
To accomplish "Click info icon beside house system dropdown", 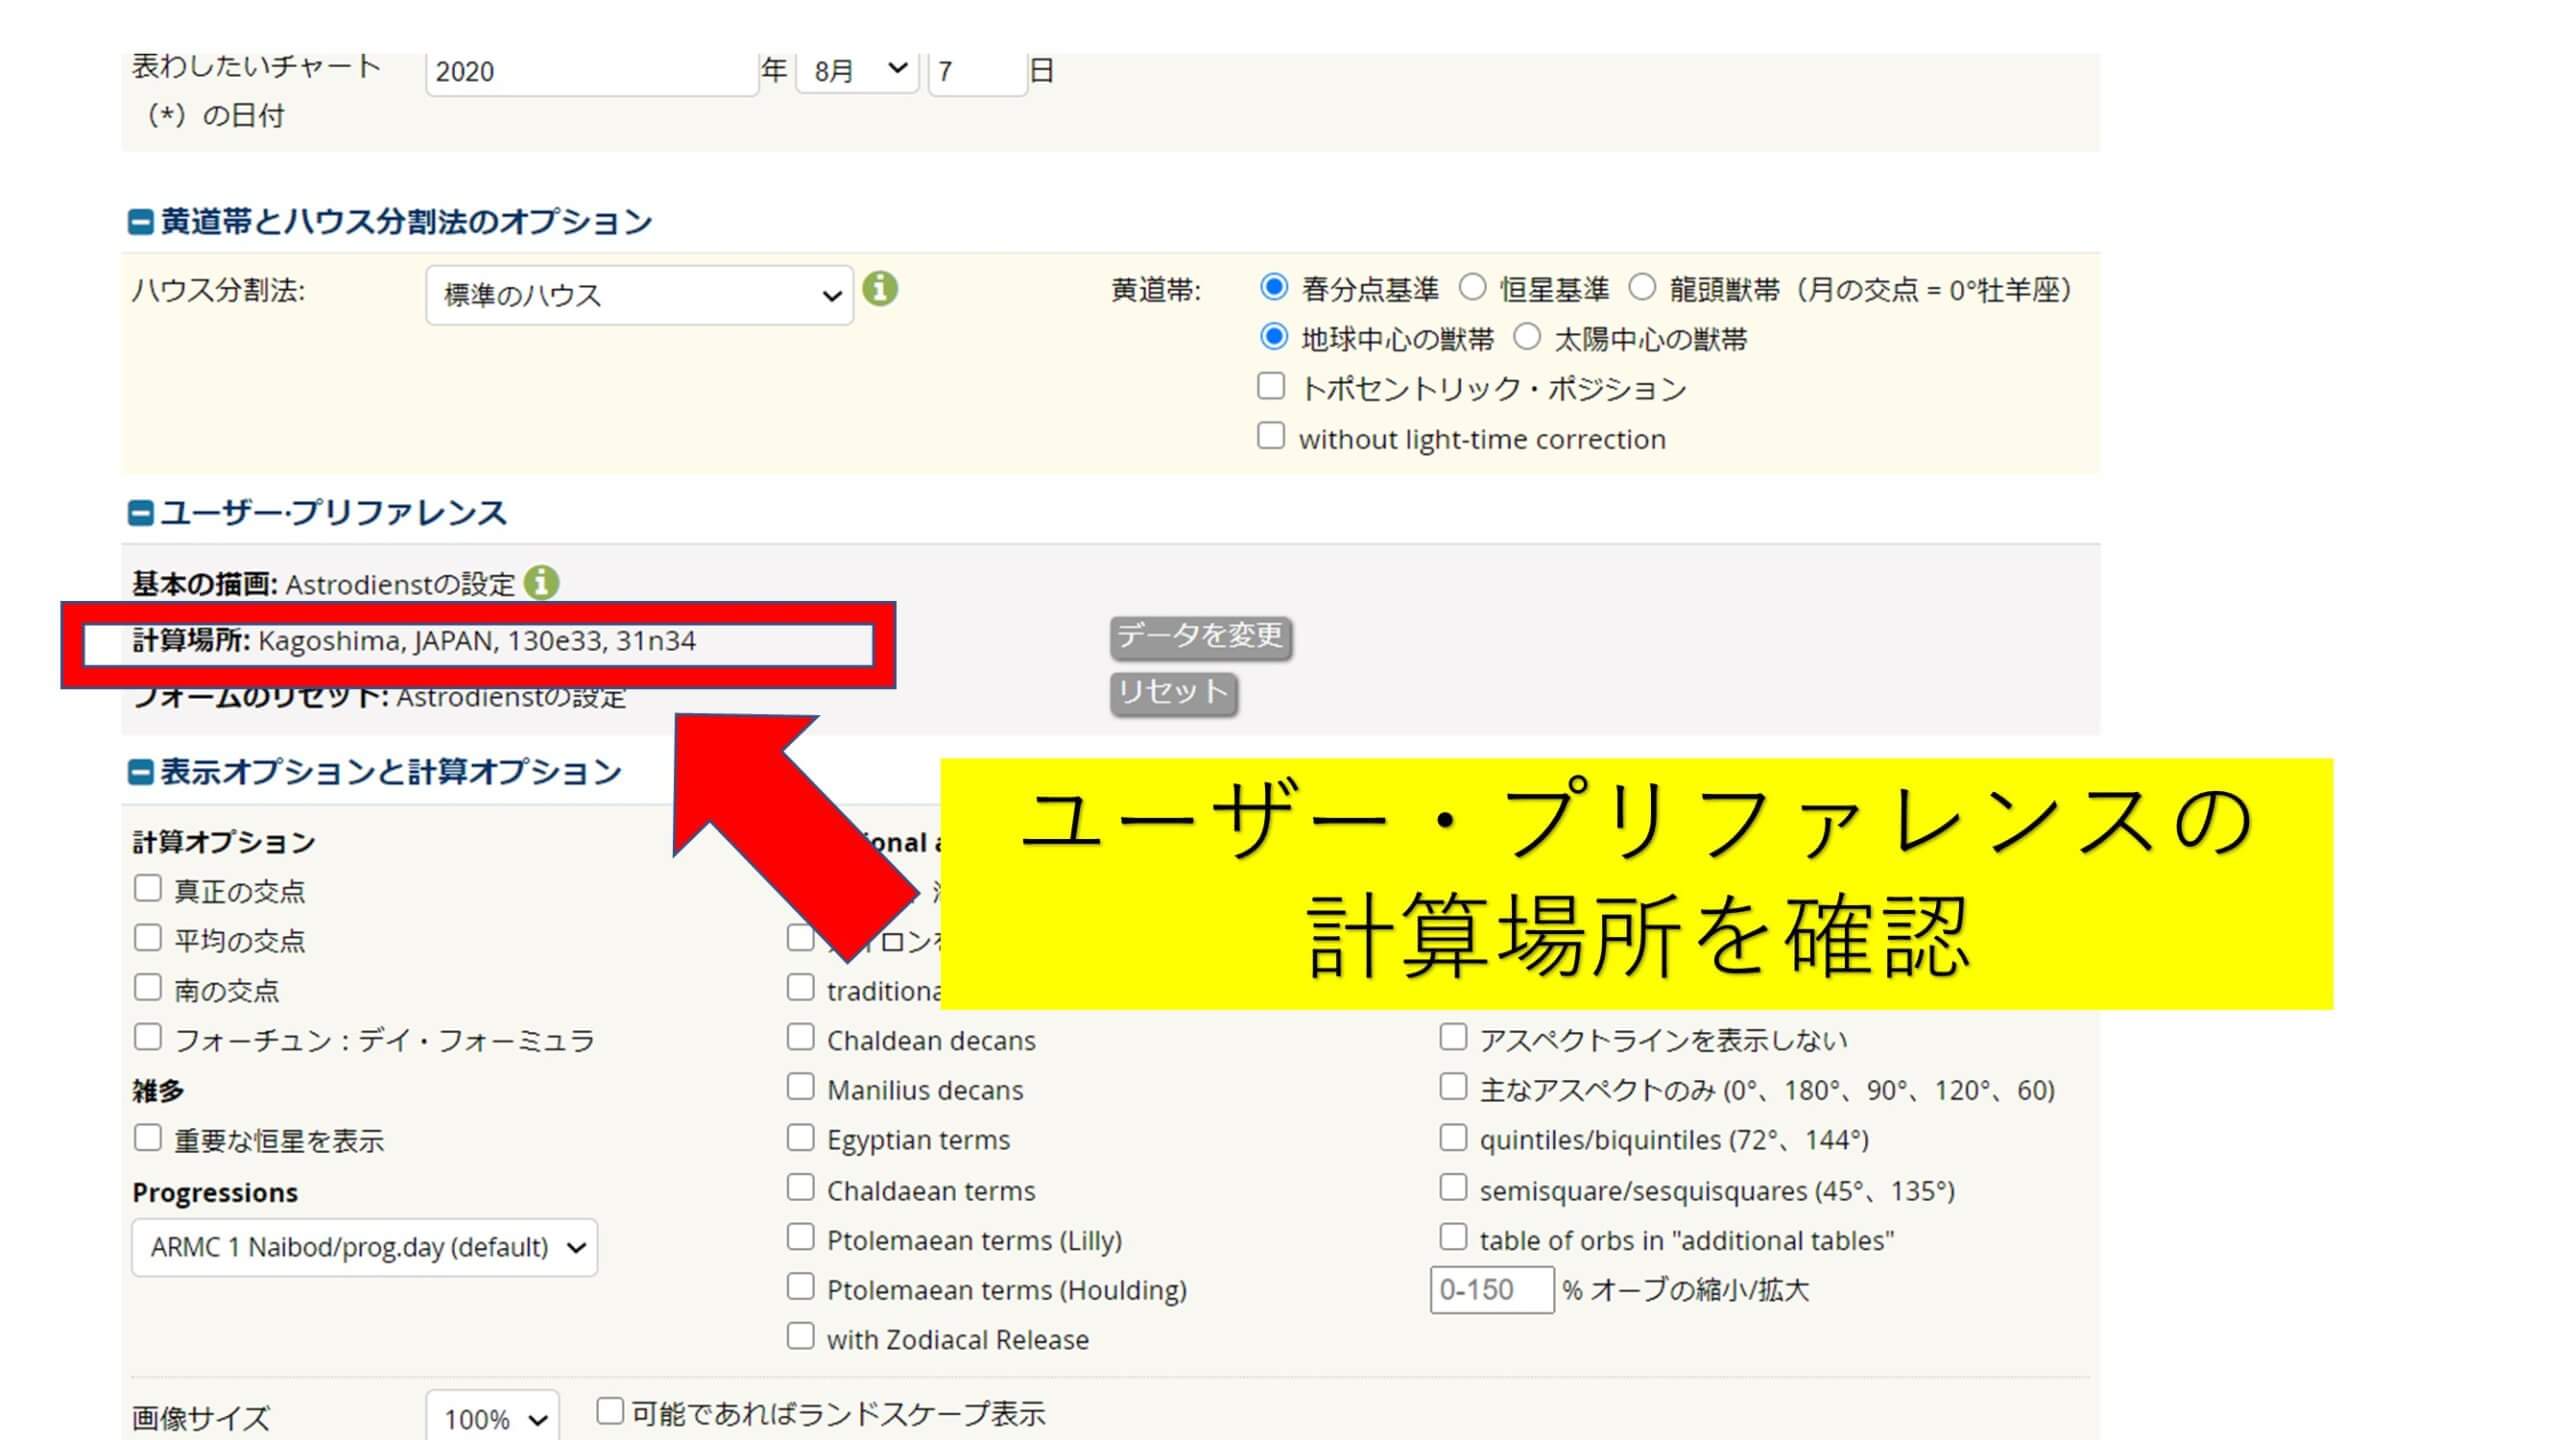I will 880,289.
